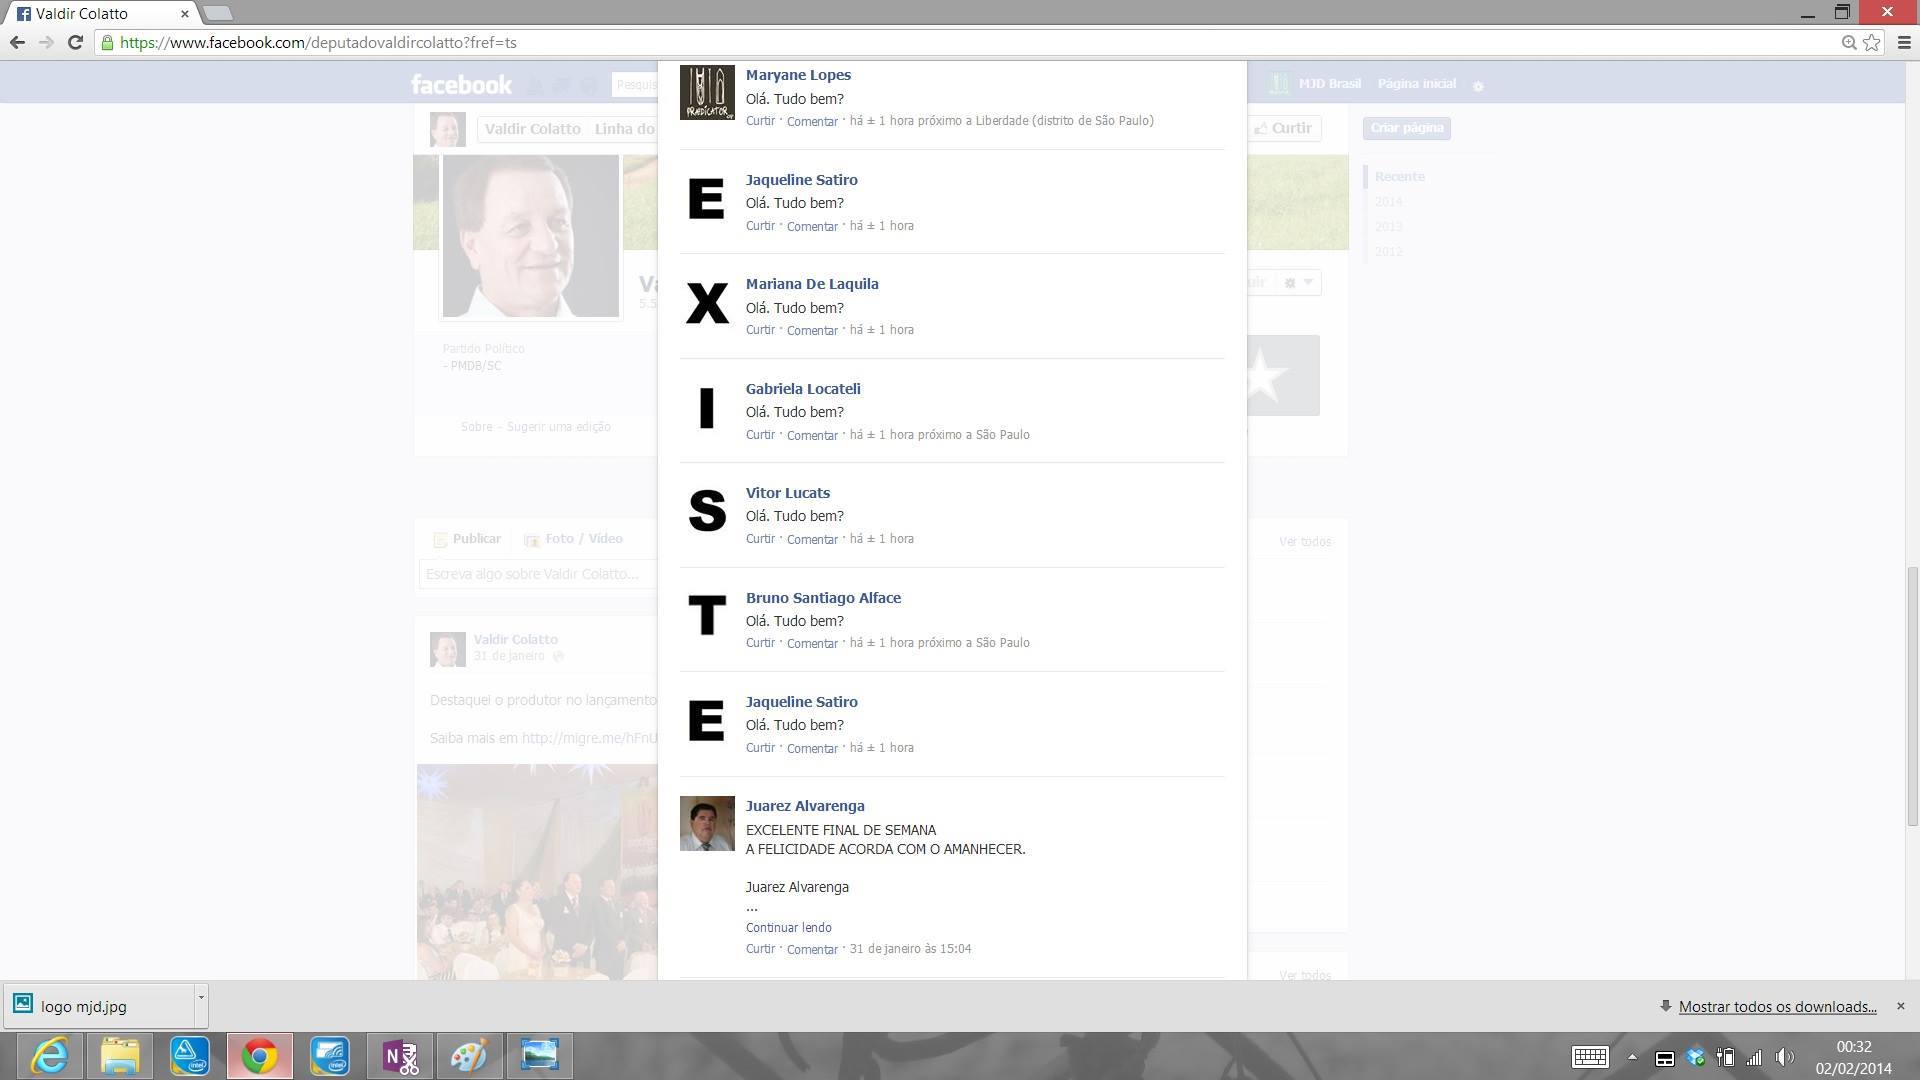Click the Escreva algo sobre Valdir Colatto field
The height and width of the screenshot is (1080, 1920).
[538, 574]
